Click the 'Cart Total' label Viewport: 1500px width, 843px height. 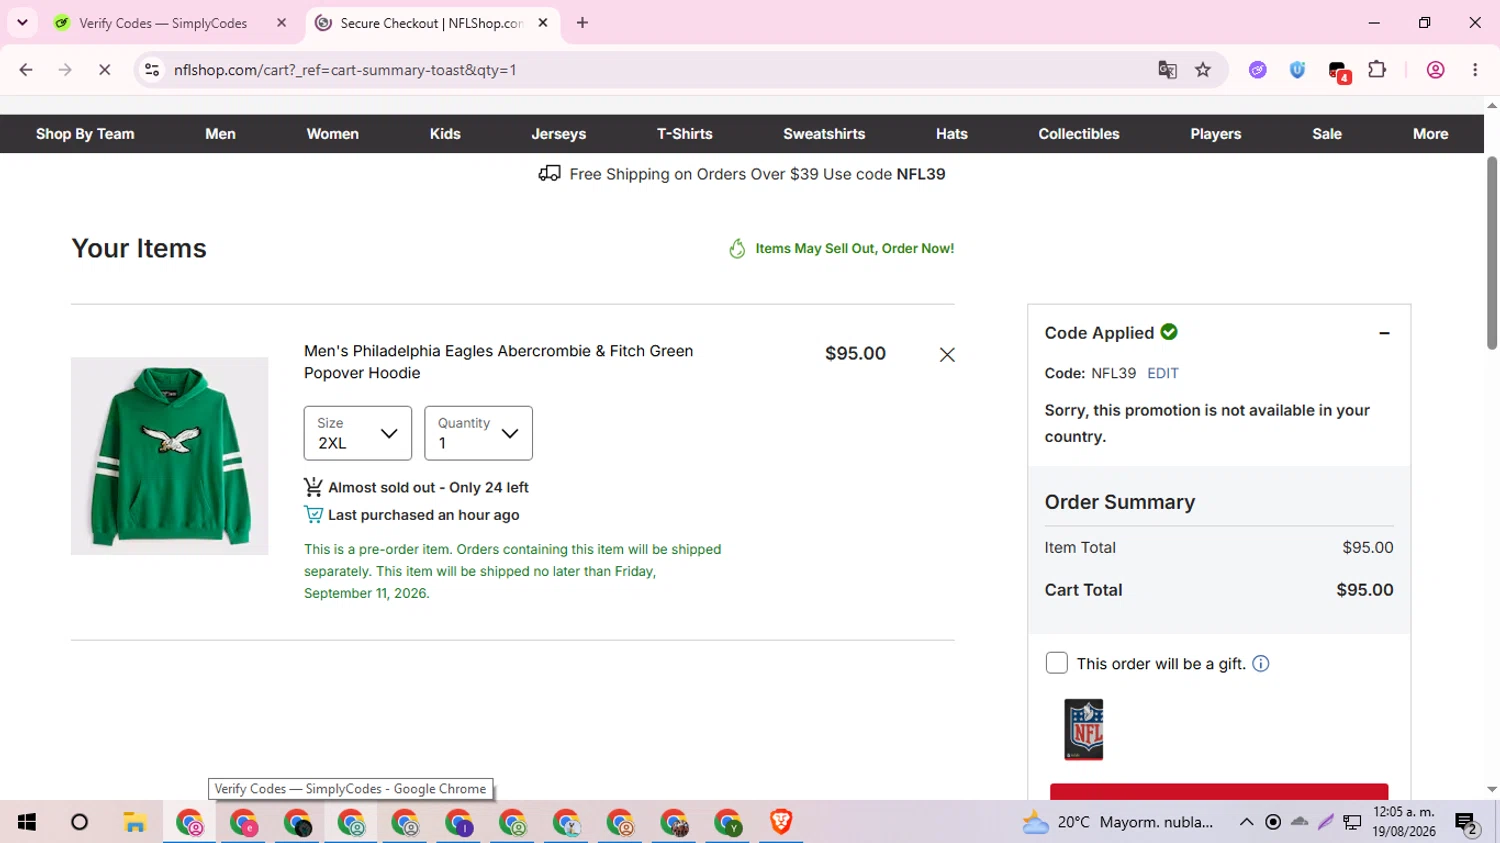coord(1084,590)
